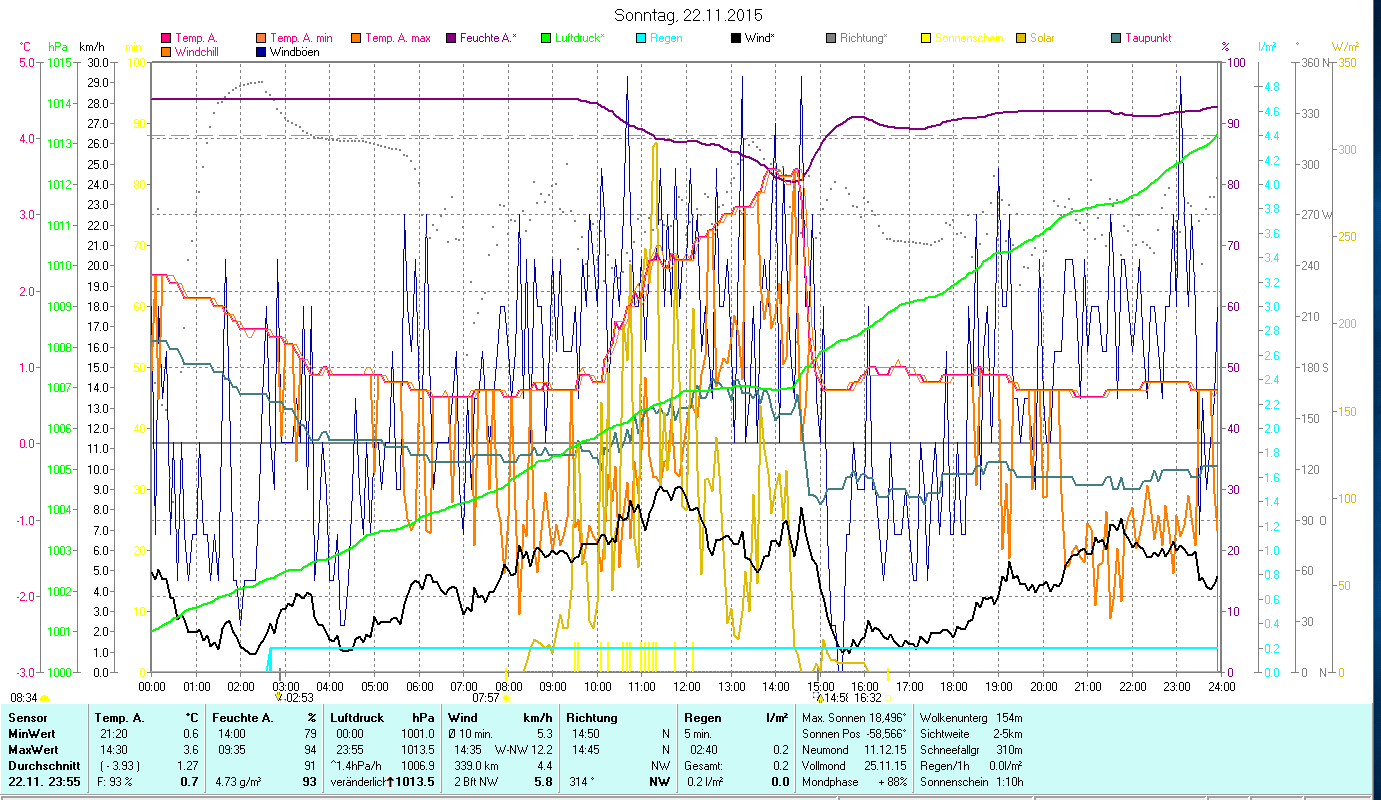This screenshot has width=1381, height=800.
Task: Click the 'Gesamt:' rain total label
Action: [x=703, y=766]
